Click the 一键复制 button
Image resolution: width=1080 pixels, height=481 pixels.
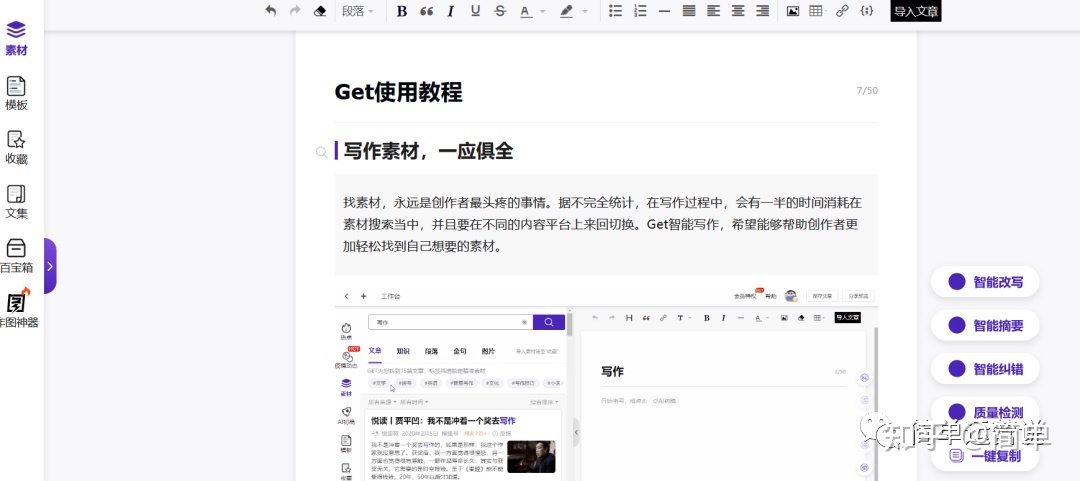tap(985, 456)
